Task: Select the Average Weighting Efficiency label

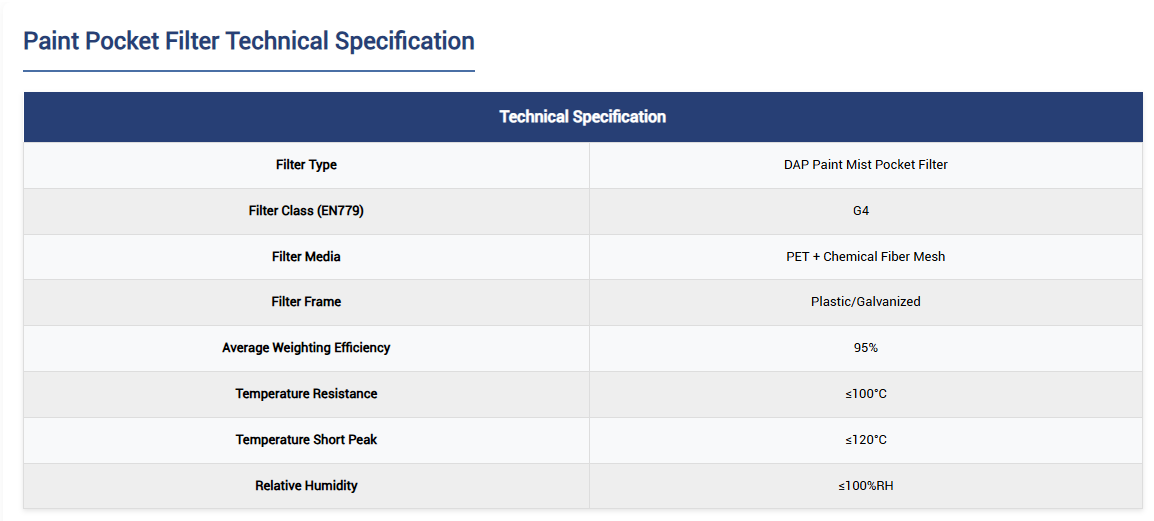Action: tap(306, 348)
